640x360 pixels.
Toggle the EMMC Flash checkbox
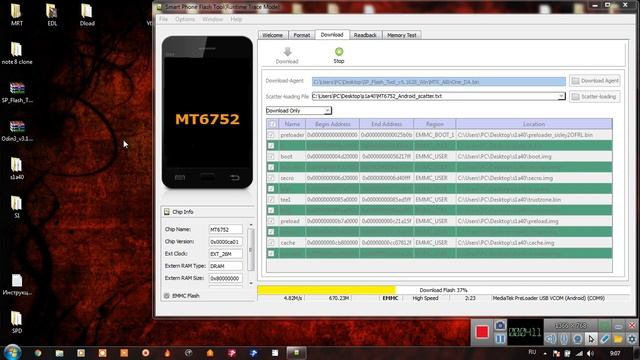(x=167, y=296)
